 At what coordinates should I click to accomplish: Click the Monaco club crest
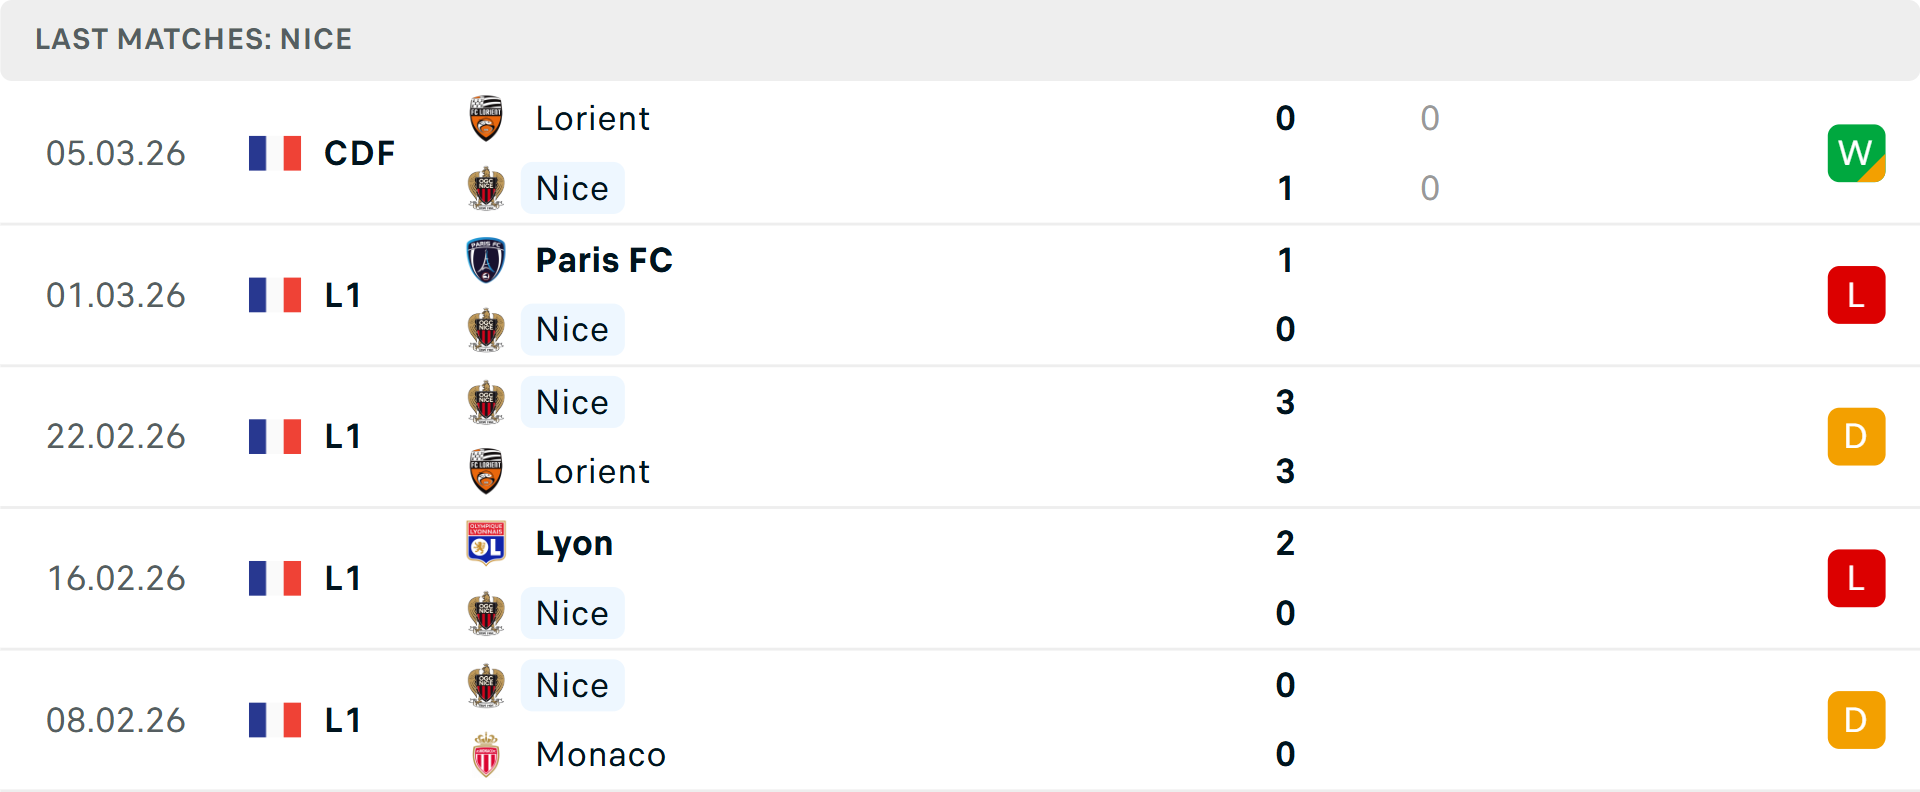click(486, 755)
